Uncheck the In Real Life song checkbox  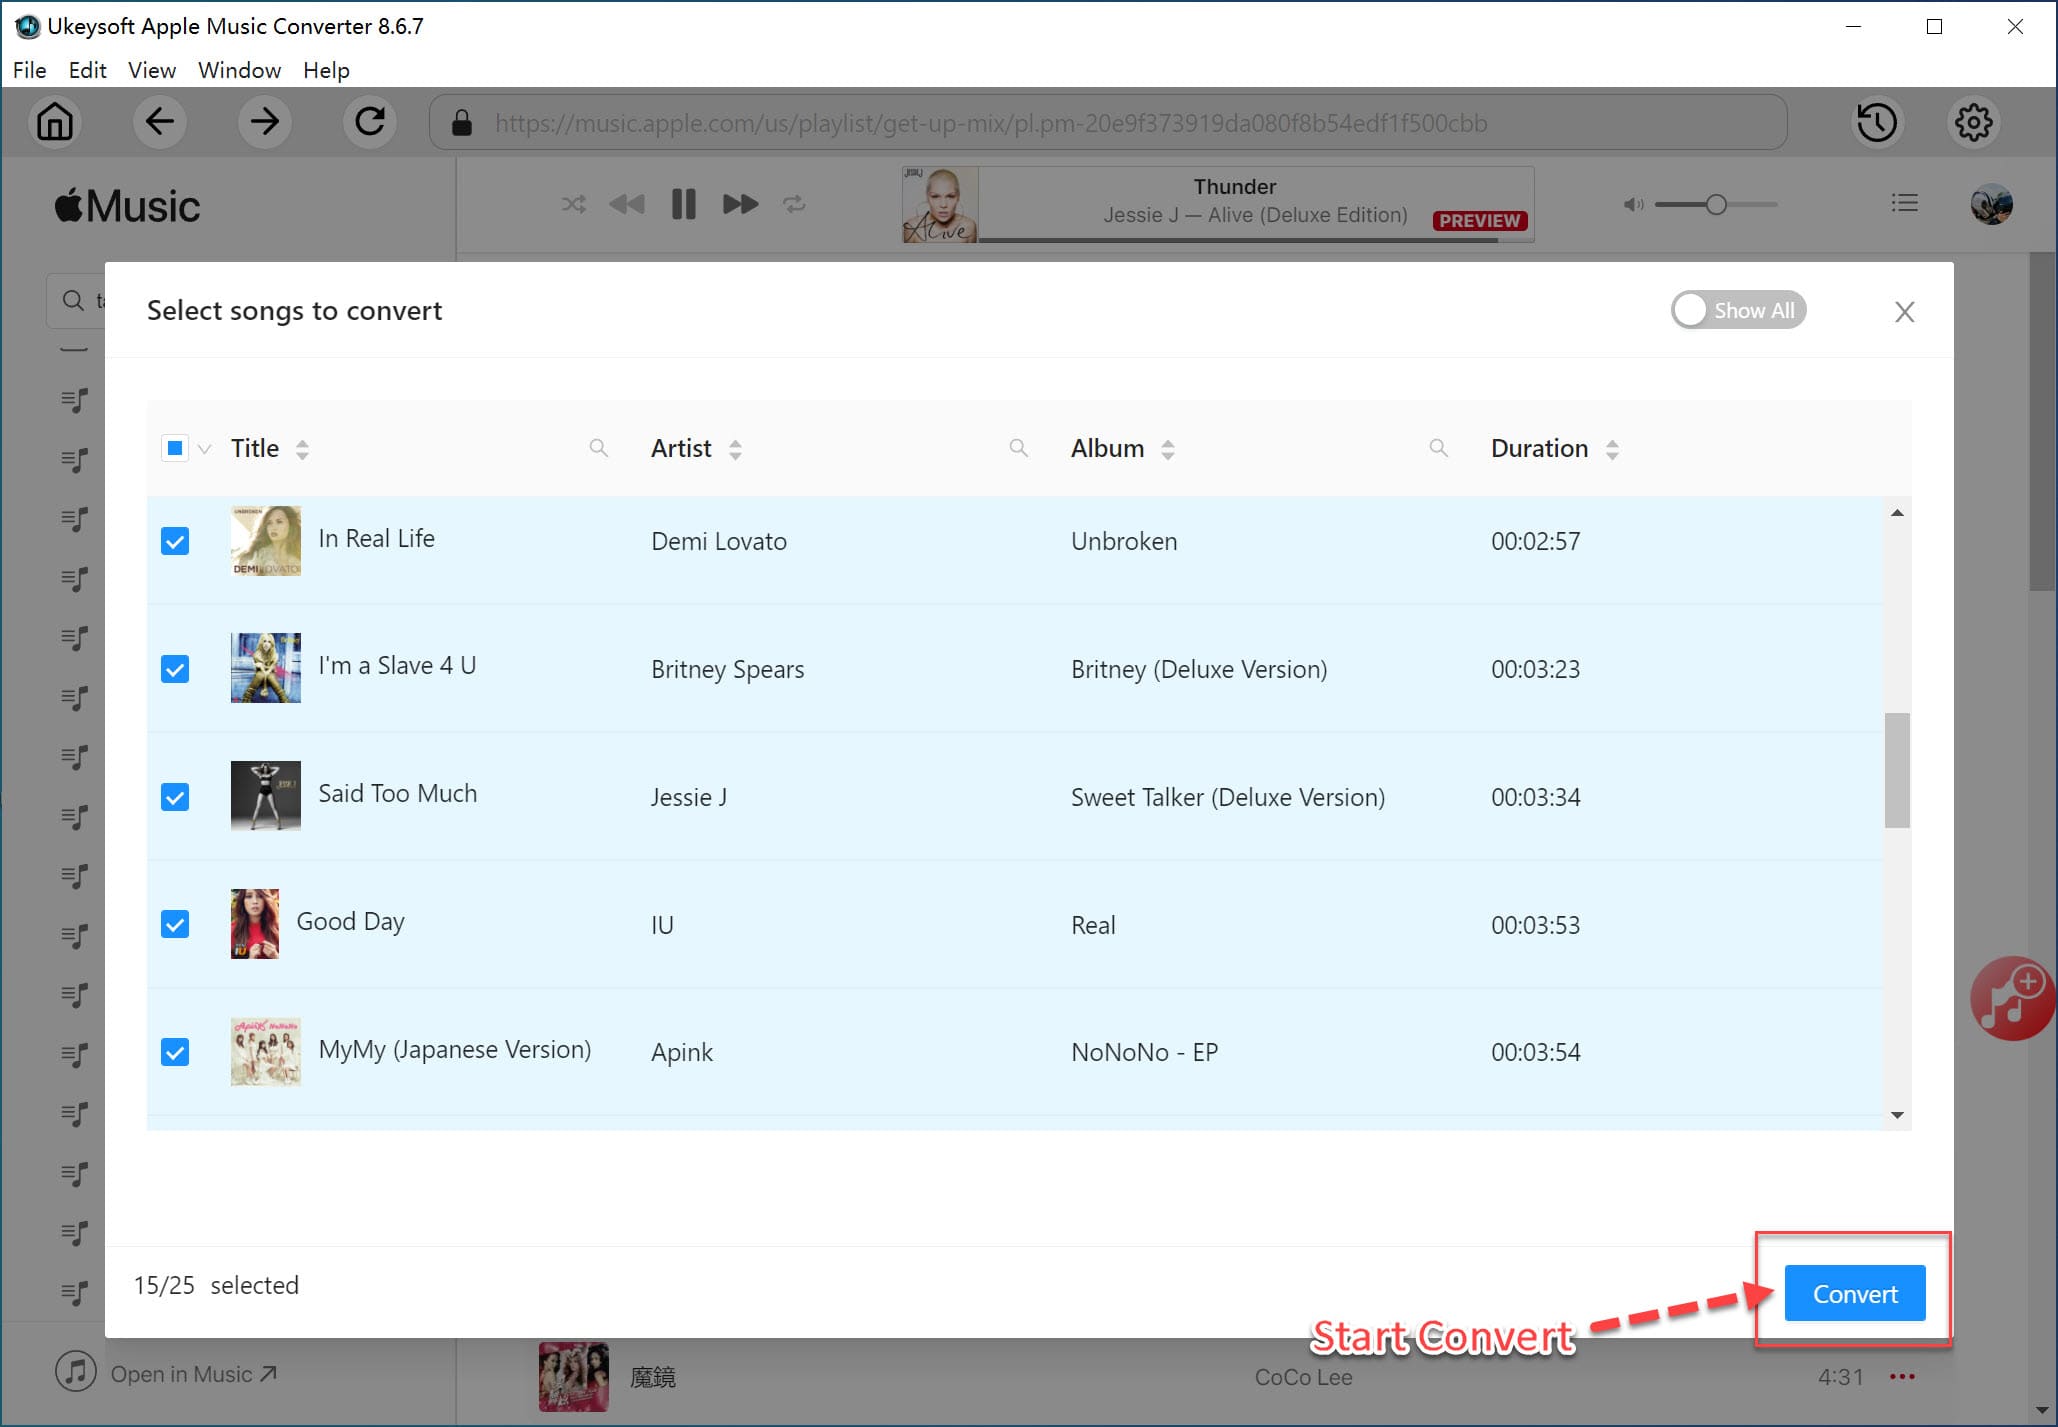click(174, 541)
